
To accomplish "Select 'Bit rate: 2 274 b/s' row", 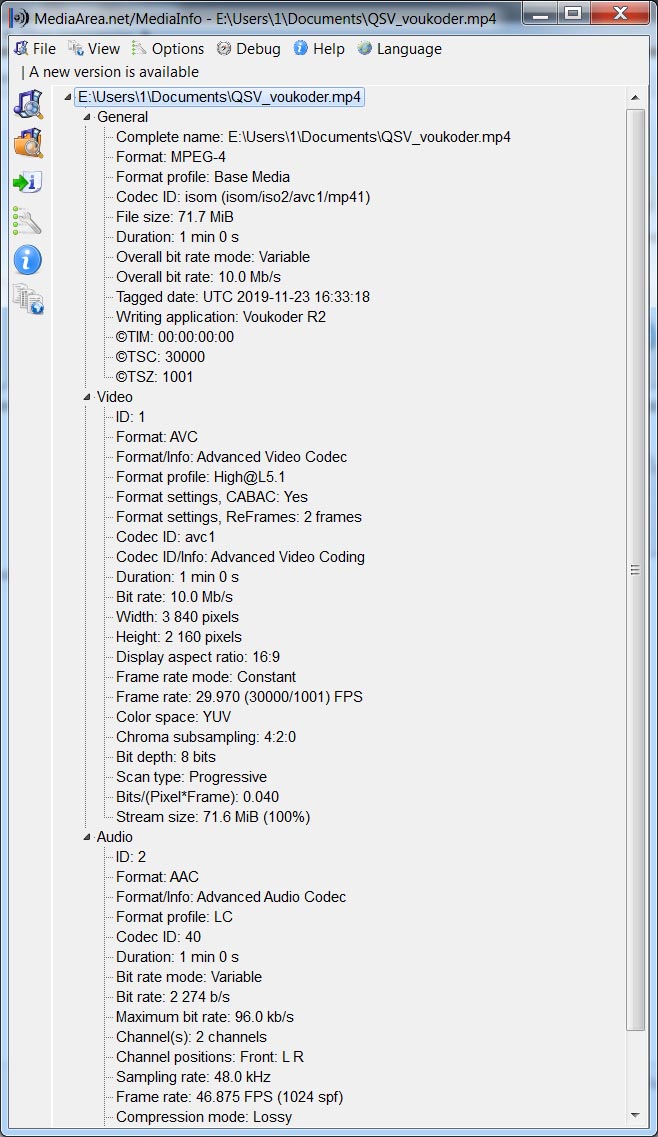I will click(x=173, y=997).
